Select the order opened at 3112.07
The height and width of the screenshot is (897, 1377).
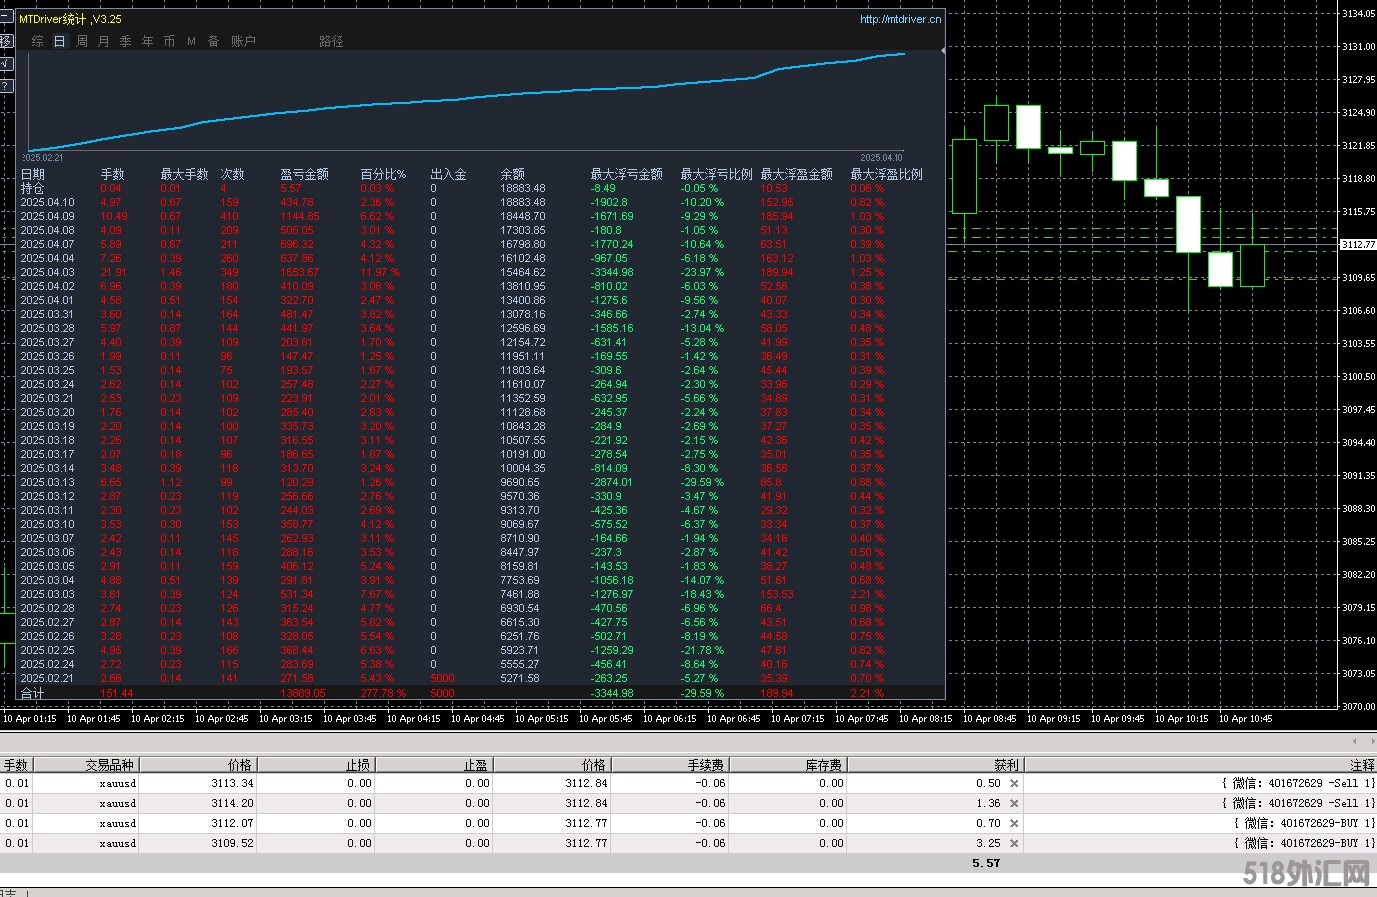pos(688,823)
